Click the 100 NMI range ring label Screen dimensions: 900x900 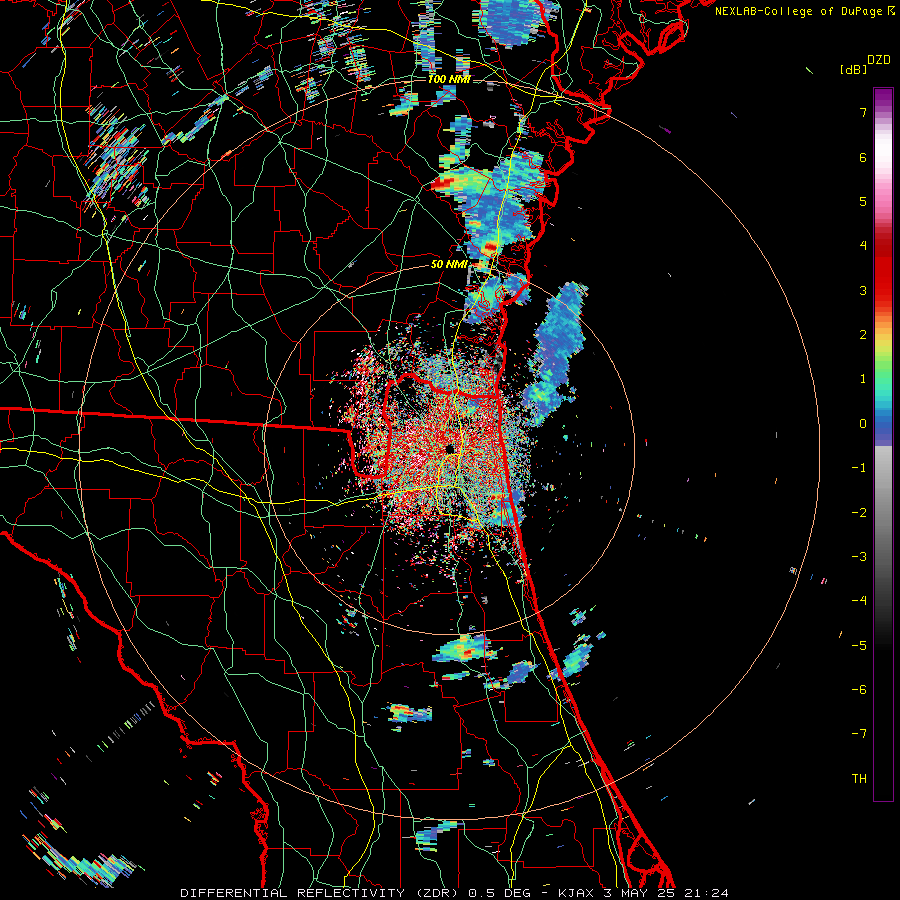[449, 79]
